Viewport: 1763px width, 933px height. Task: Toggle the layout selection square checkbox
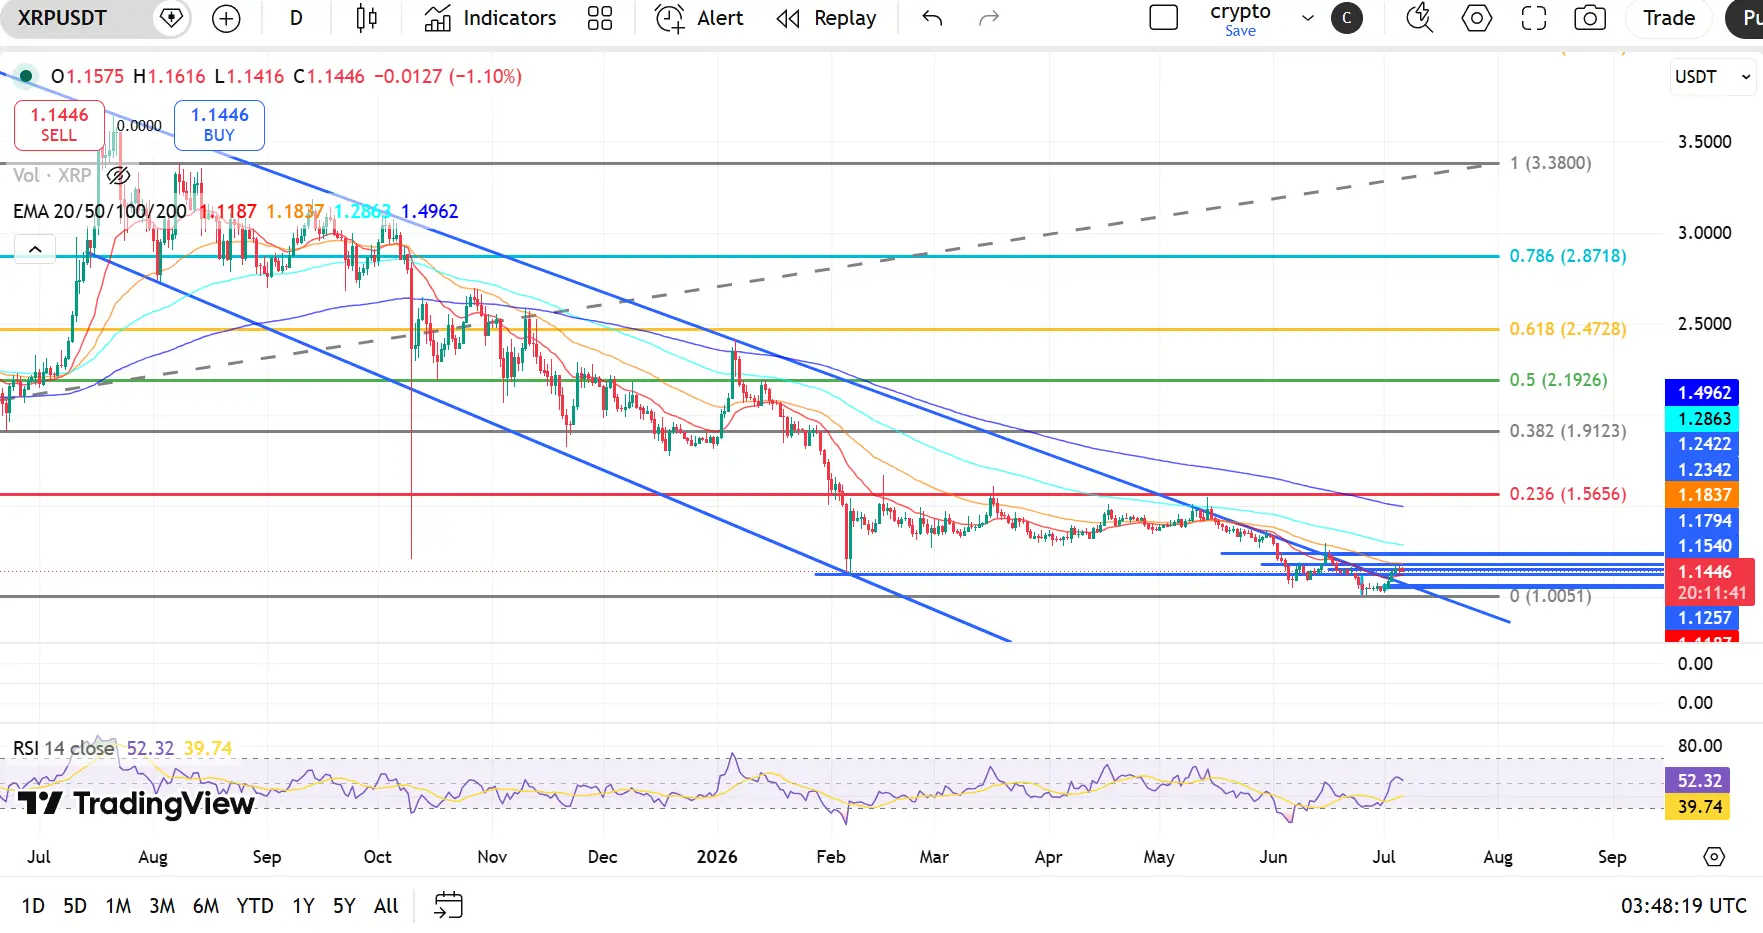(1164, 18)
